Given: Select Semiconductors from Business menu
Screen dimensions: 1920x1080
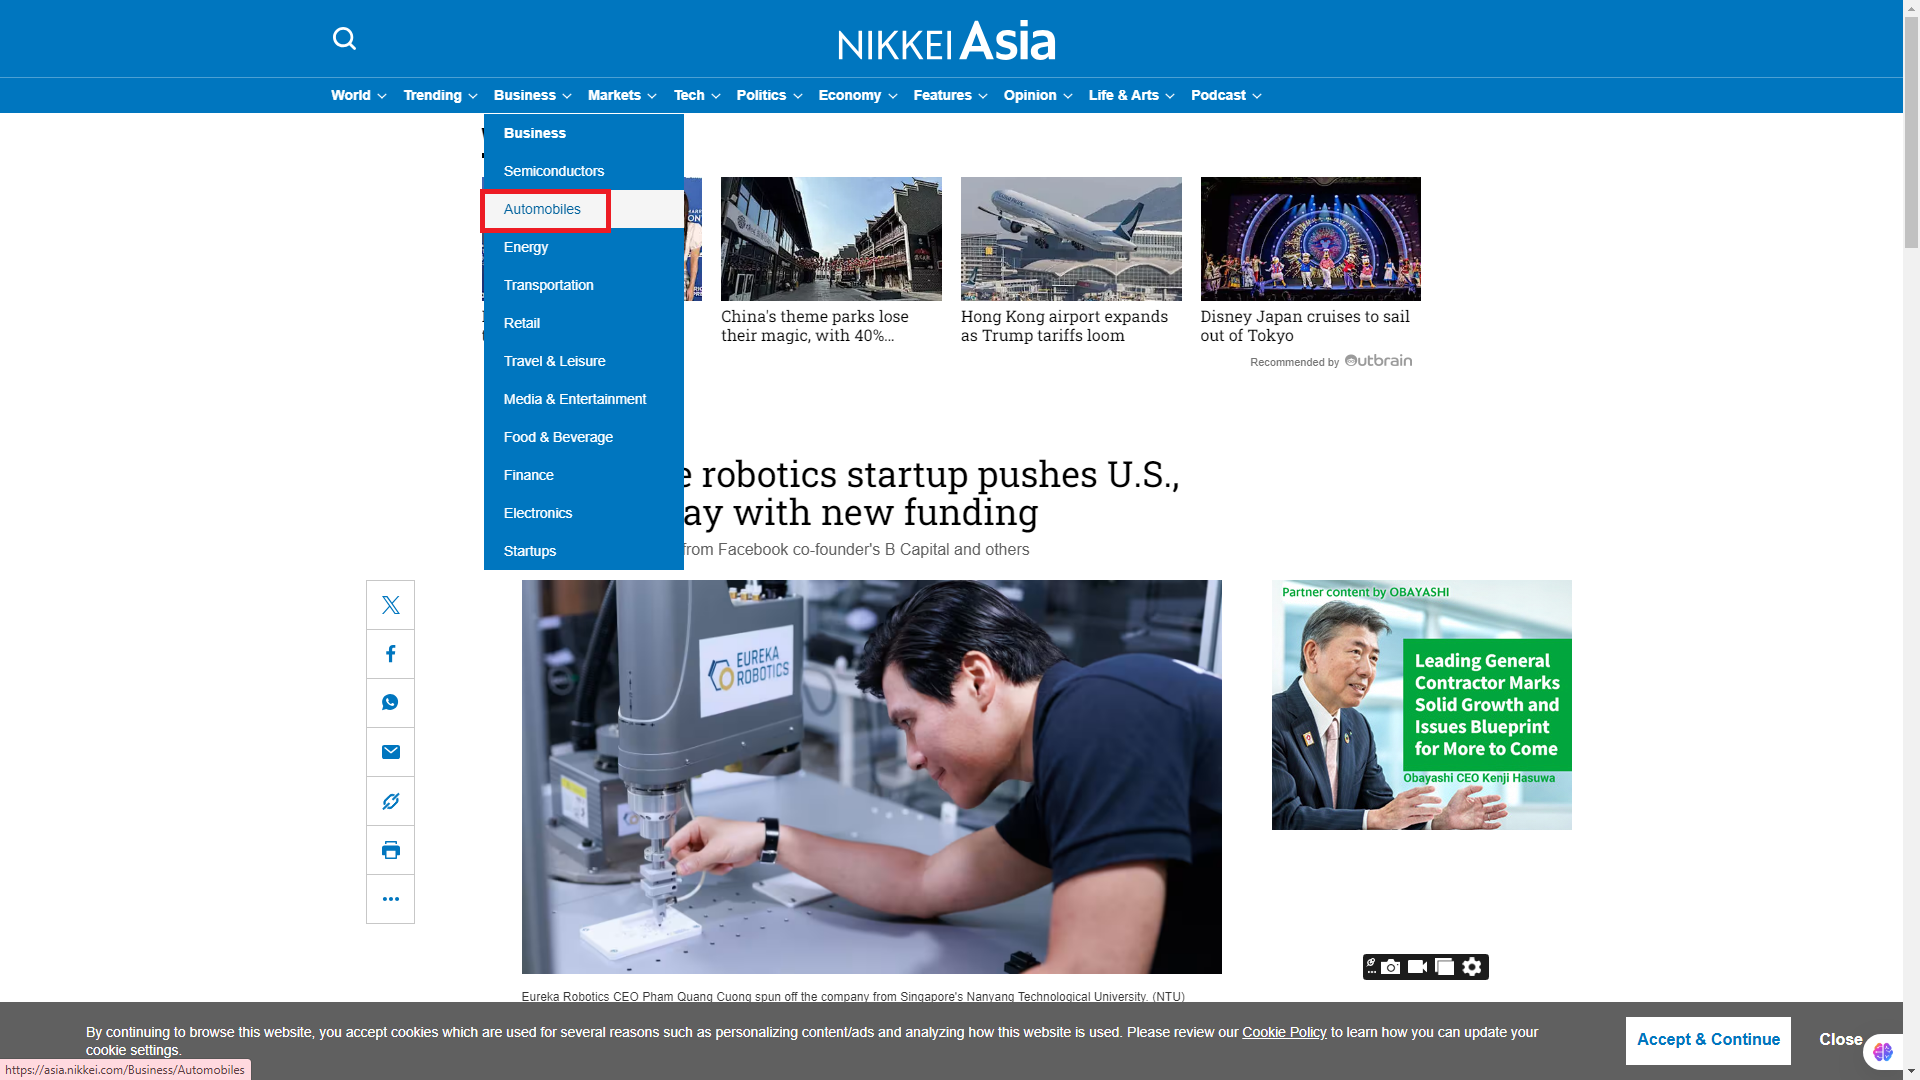Looking at the screenshot, I should pyautogui.click(x=553, y=171).
